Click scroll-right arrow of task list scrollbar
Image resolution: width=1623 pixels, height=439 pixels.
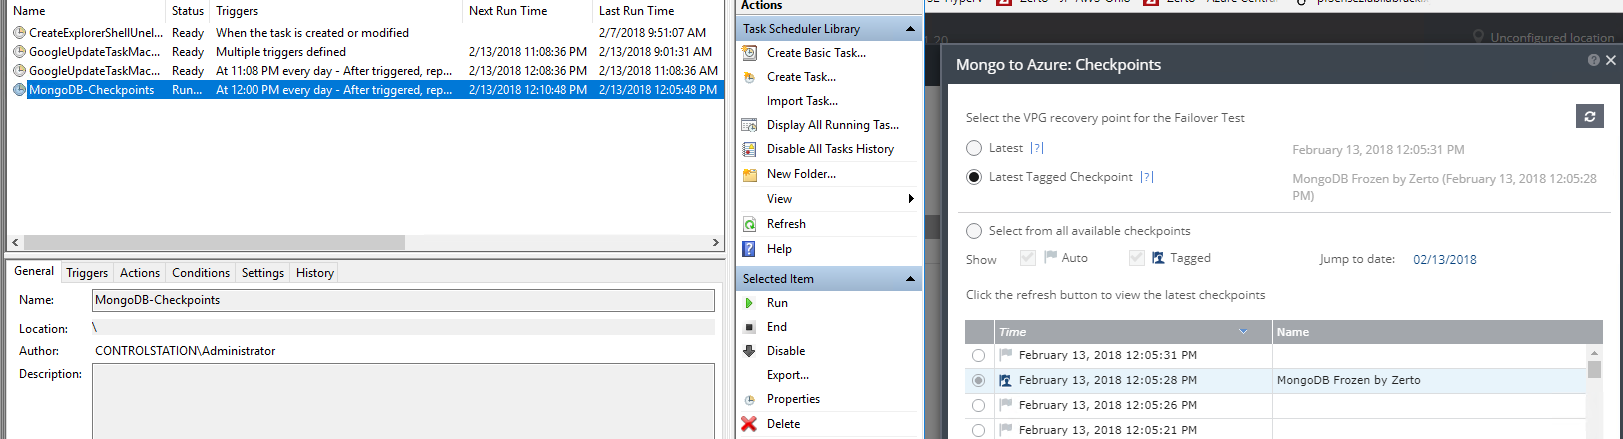715,243
